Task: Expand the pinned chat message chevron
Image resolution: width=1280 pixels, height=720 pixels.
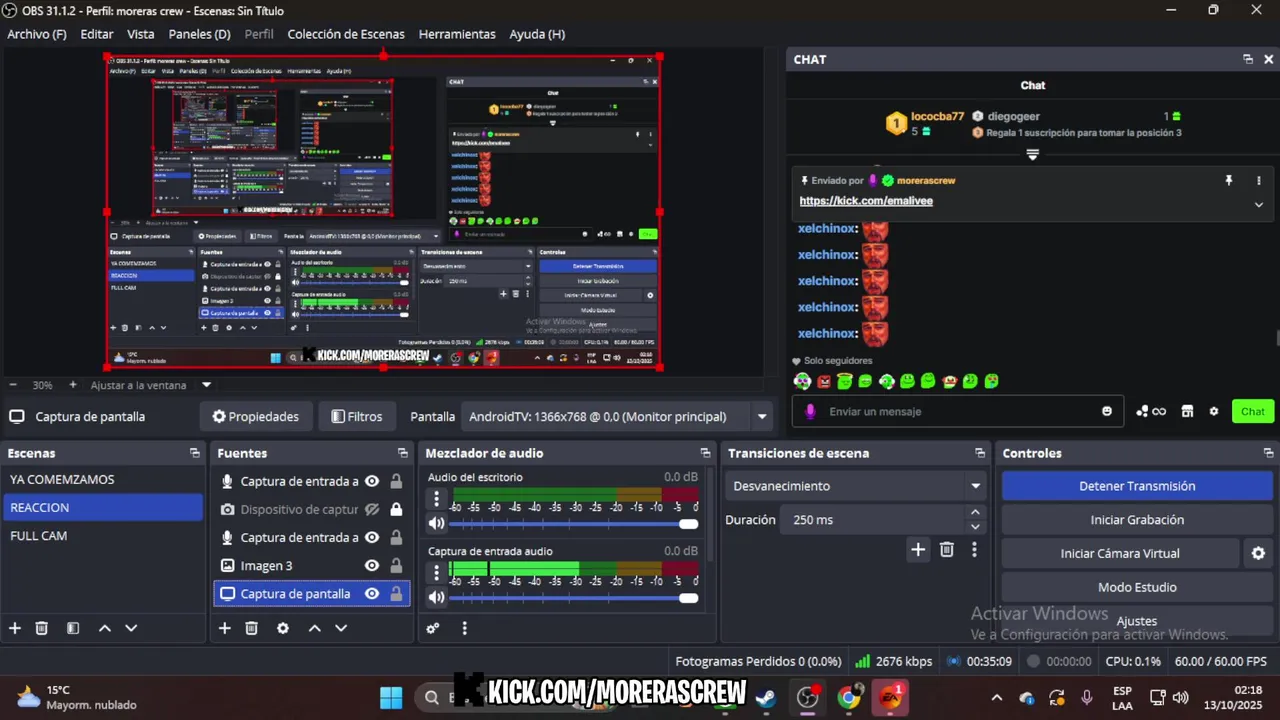Action: (1259, 204)
